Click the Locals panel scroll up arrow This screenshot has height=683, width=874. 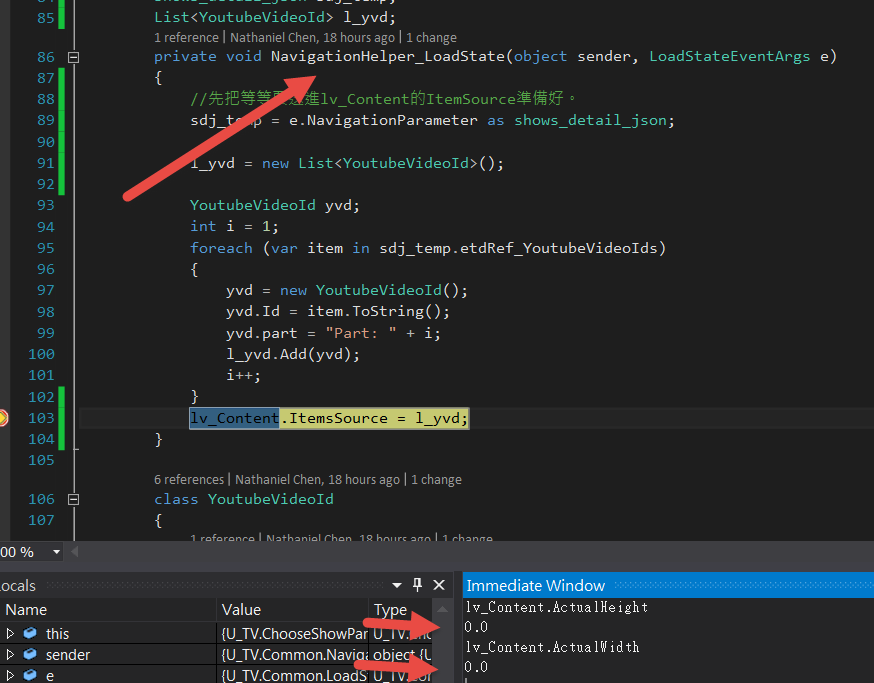(x=442, y=609)
